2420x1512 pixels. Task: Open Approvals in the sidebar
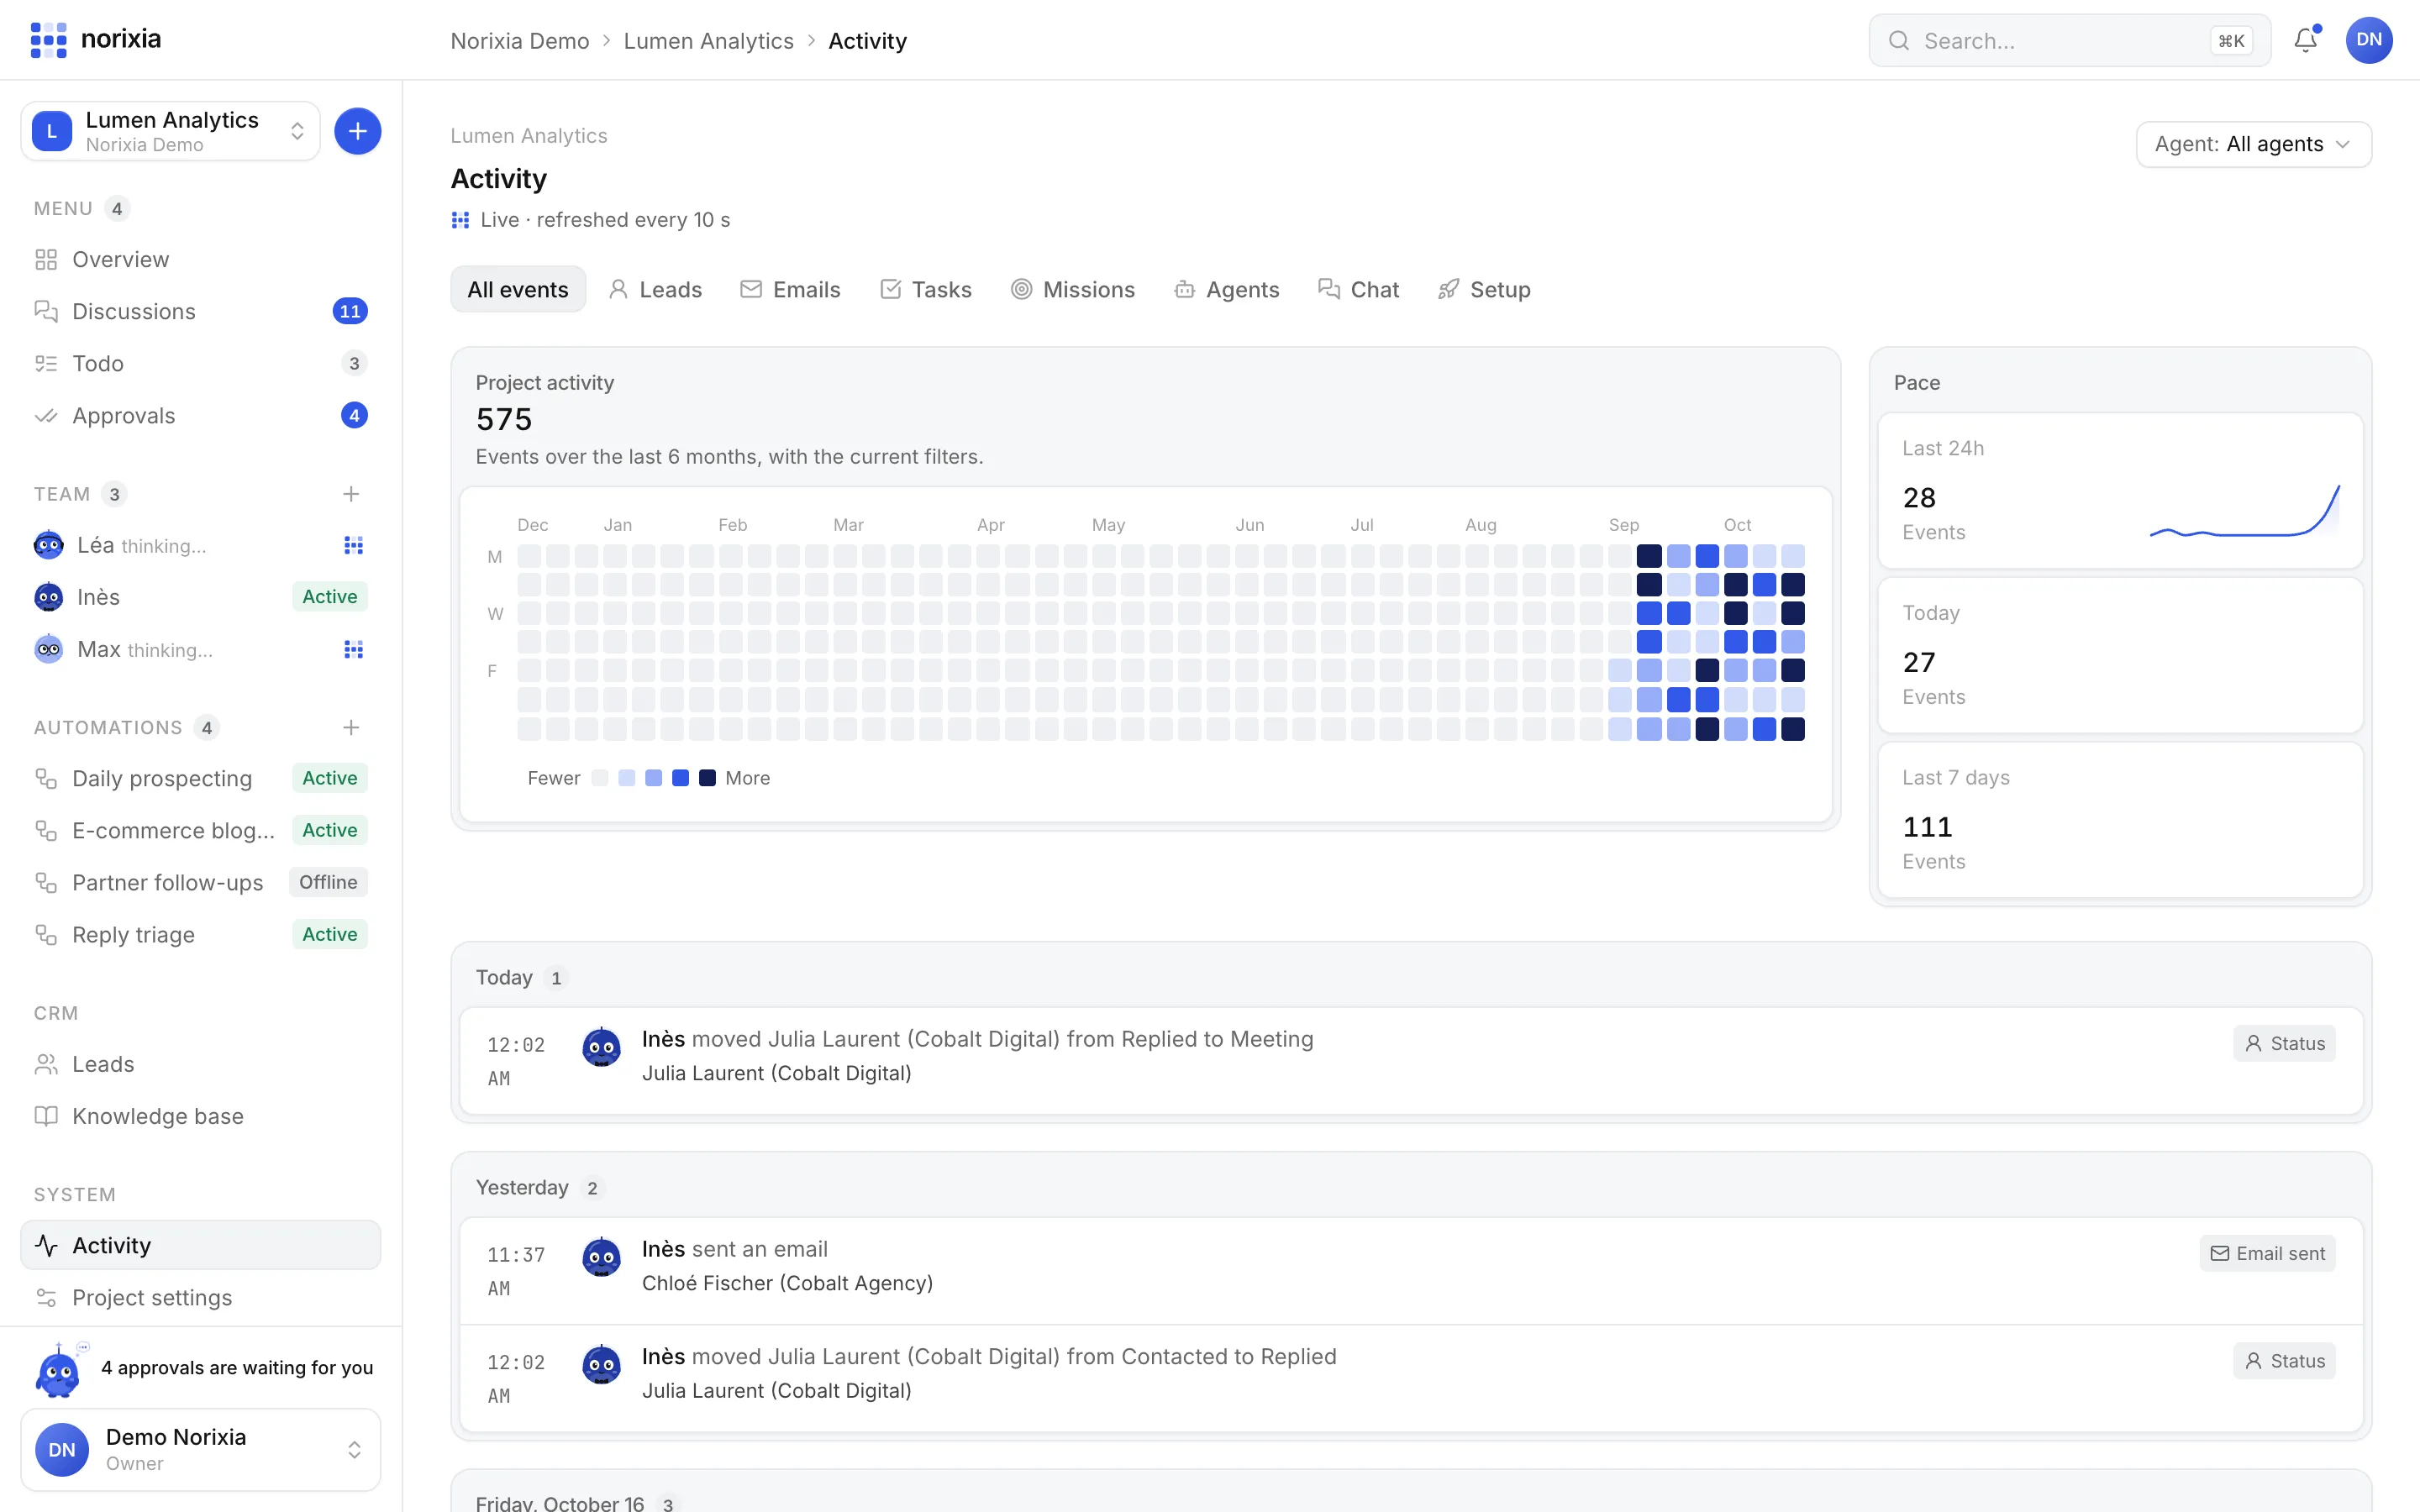[200, 415]
